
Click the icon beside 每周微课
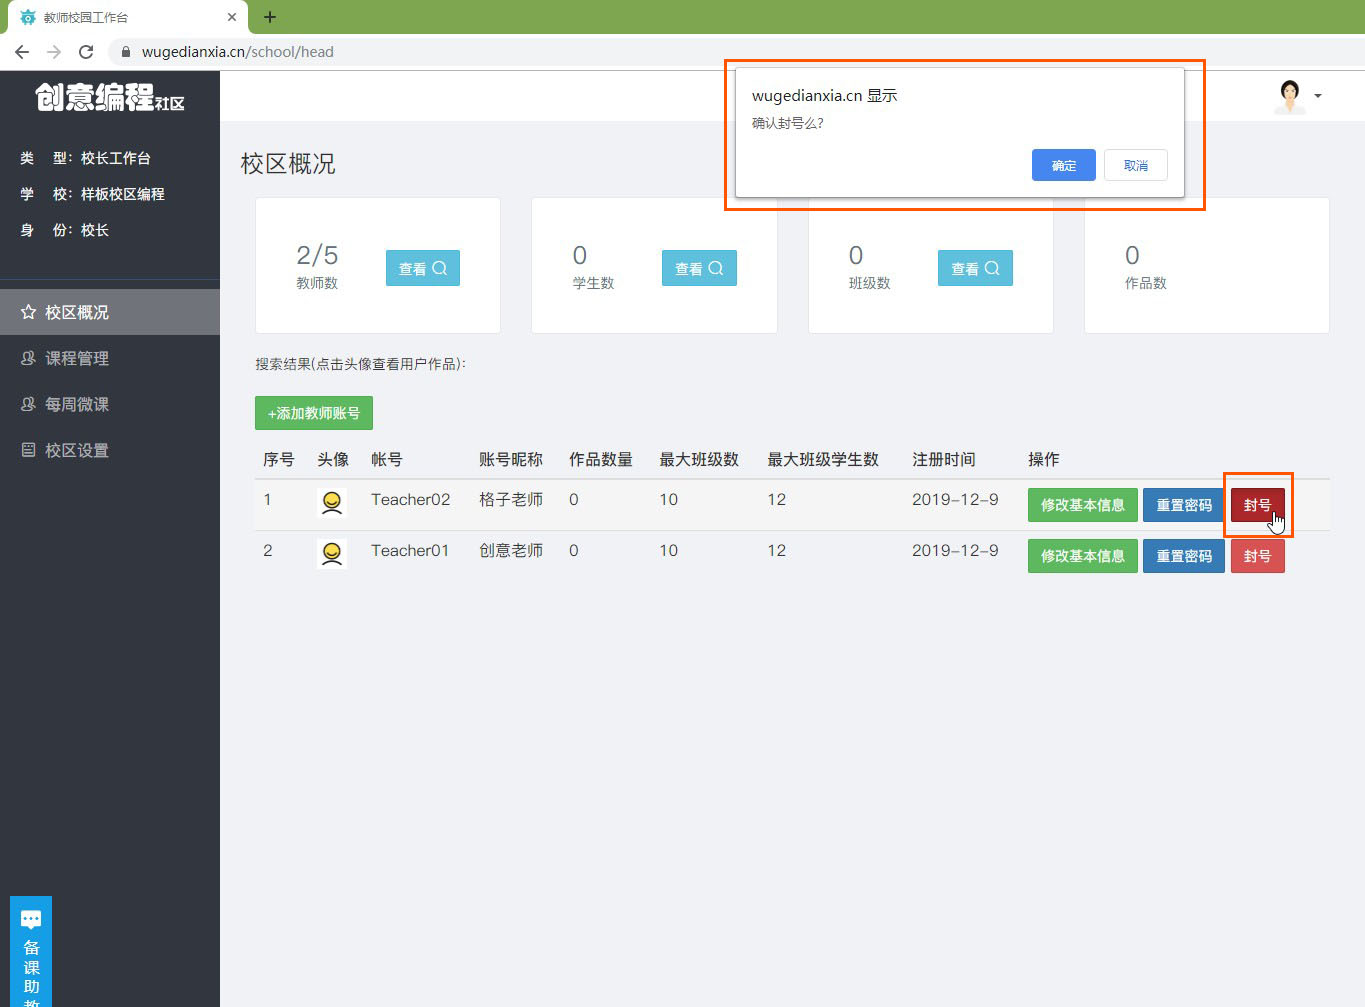coord(28,404)
